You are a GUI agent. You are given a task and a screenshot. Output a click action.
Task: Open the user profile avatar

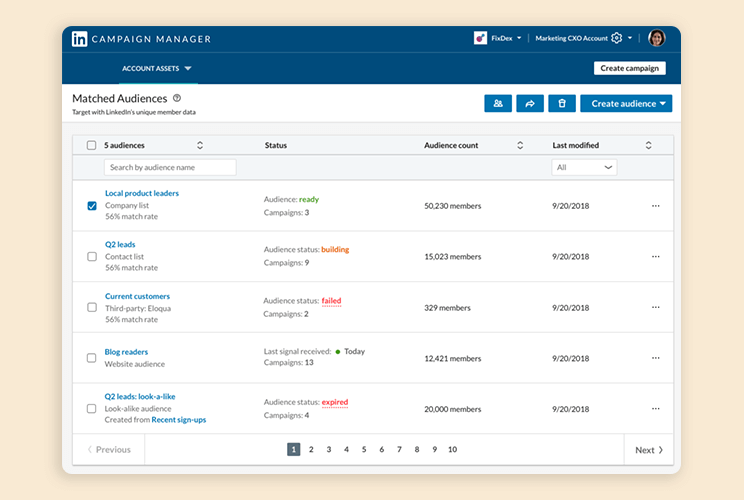(657, 38)
